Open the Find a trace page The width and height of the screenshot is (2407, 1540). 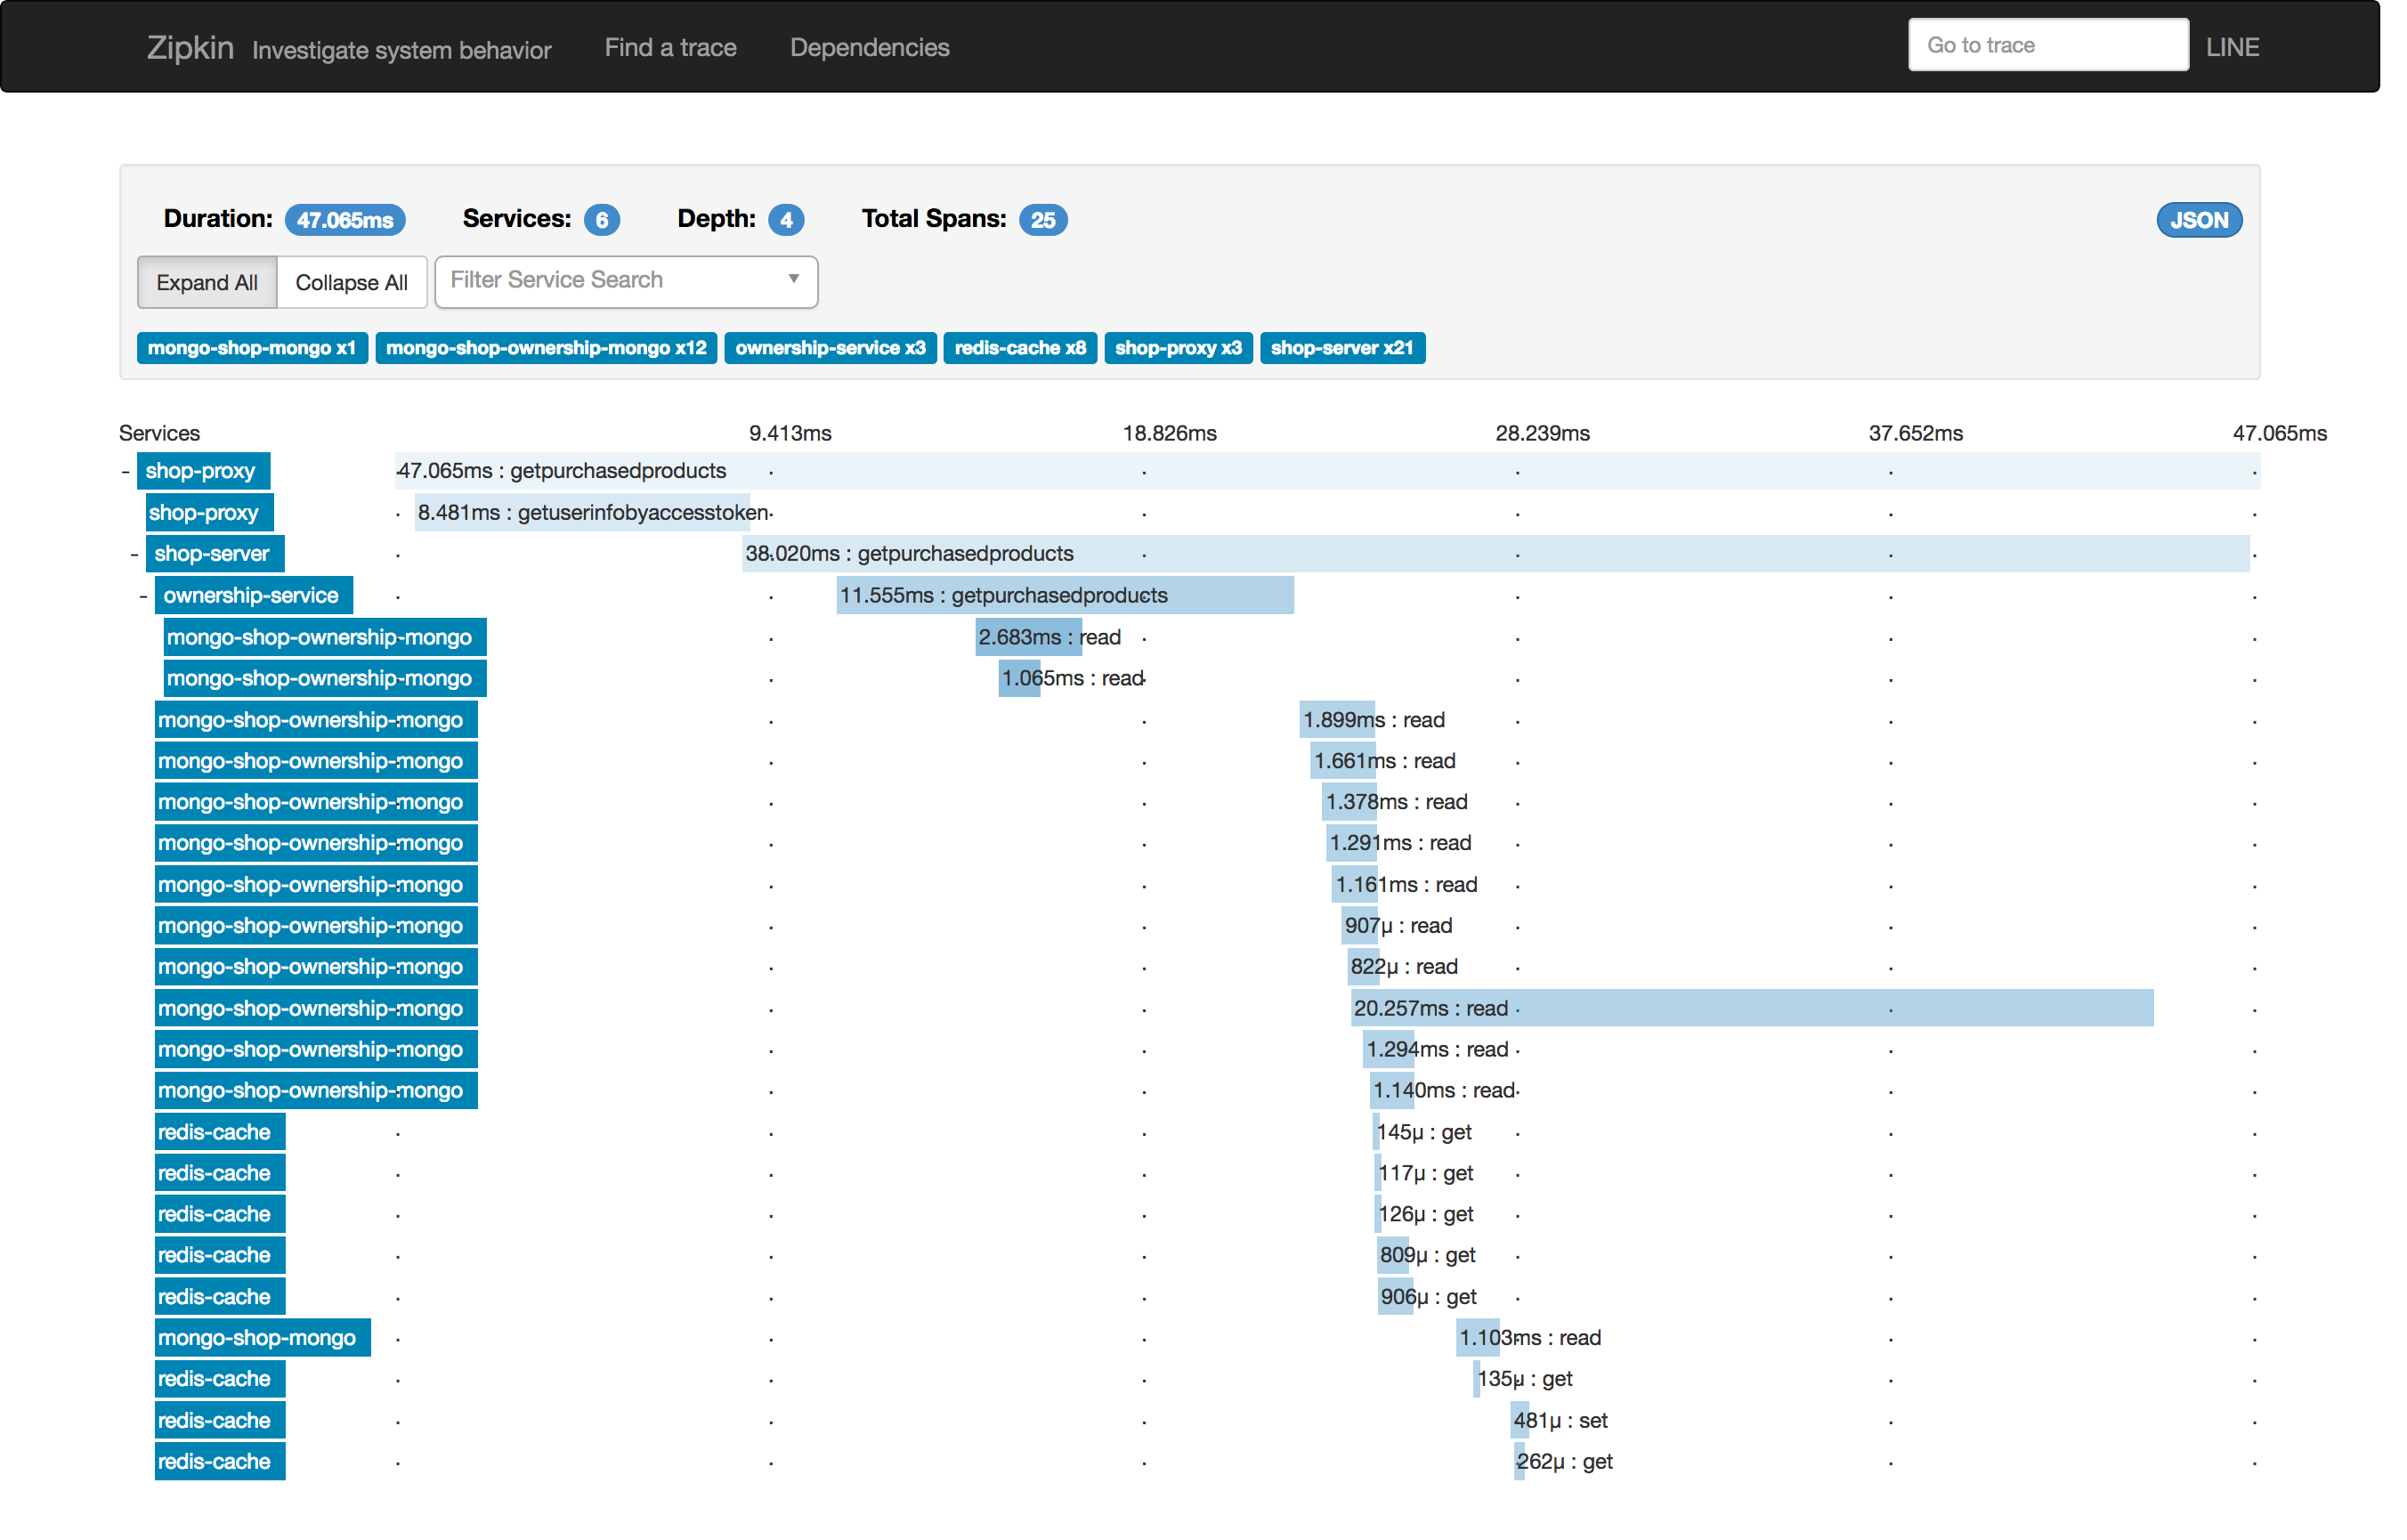pos(670,47)
